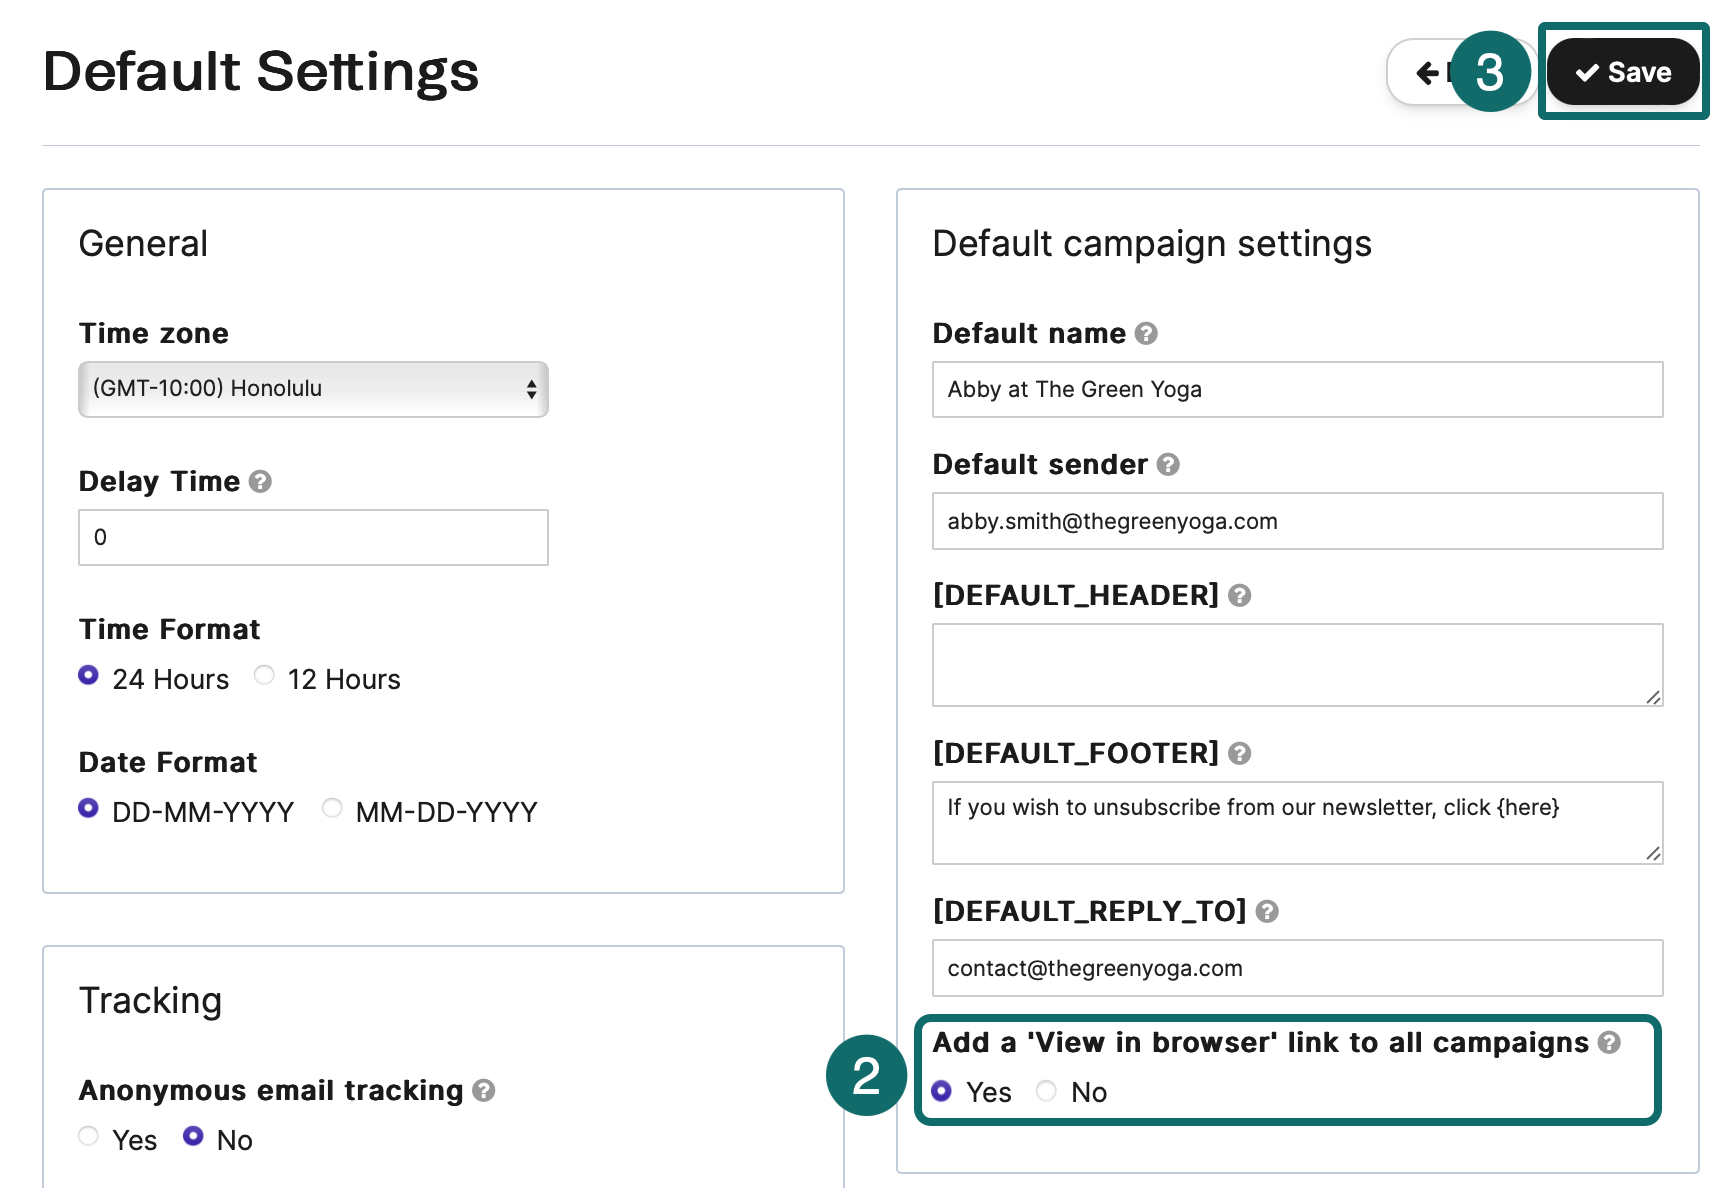Select the 12 Hours time format

click(x=264, y=675)
